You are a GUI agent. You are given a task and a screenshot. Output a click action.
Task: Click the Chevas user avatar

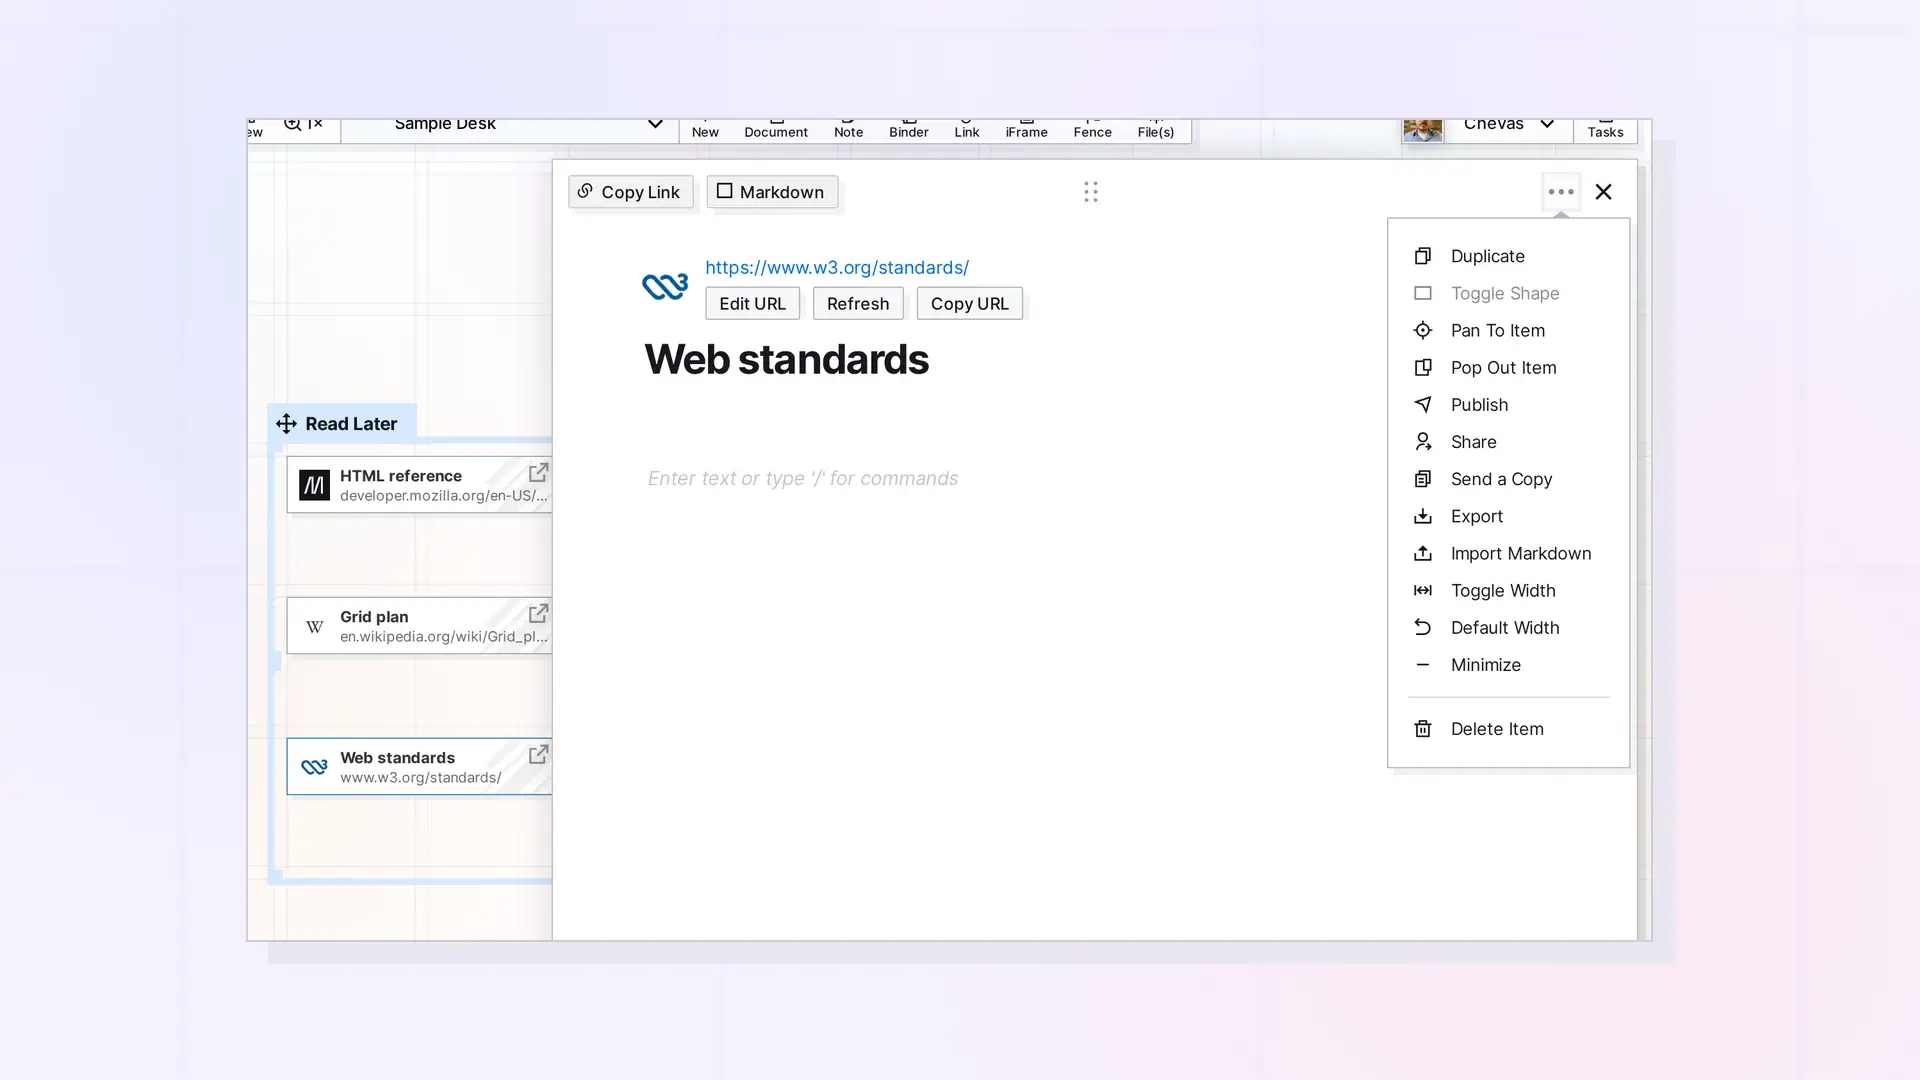click(1422, 130)
